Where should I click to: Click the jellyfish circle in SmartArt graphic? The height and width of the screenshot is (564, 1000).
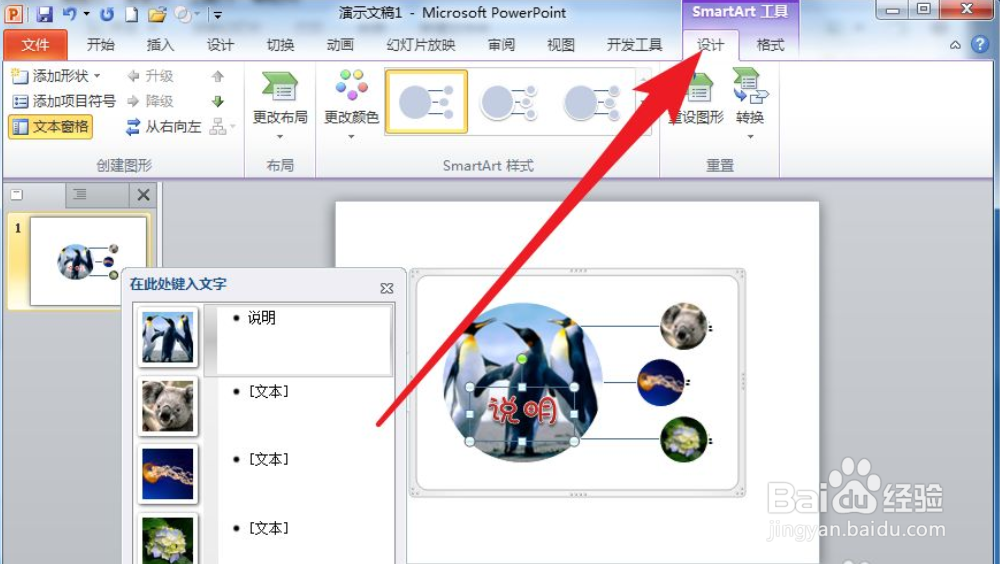[661, 382]
